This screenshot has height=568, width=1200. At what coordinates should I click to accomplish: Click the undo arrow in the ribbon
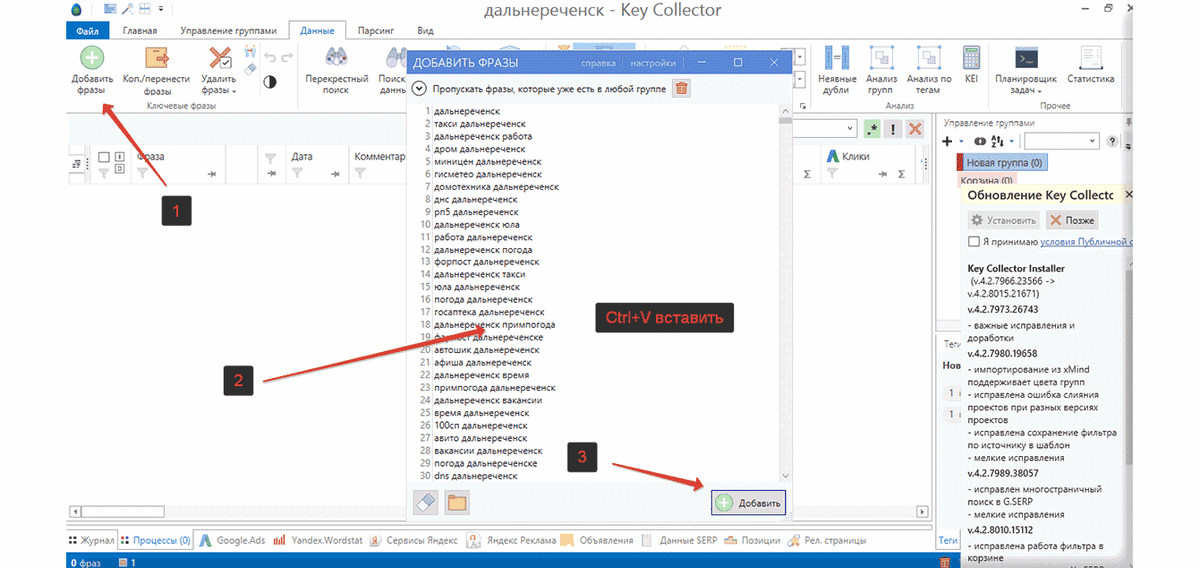(x=269, y=58)
